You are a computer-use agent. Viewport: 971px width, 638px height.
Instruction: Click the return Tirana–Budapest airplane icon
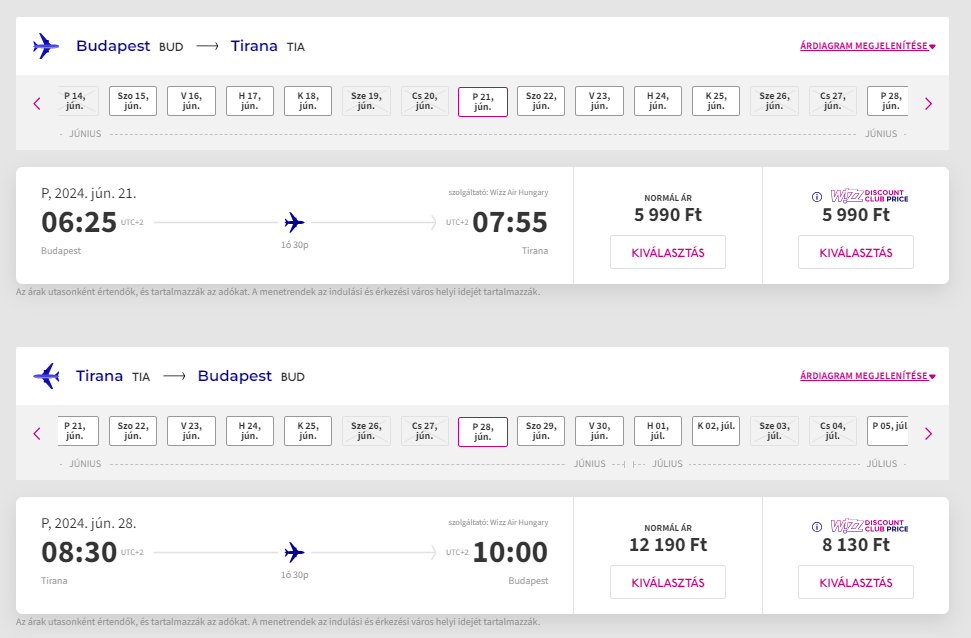pyautogui.click(x=46, y=376)
